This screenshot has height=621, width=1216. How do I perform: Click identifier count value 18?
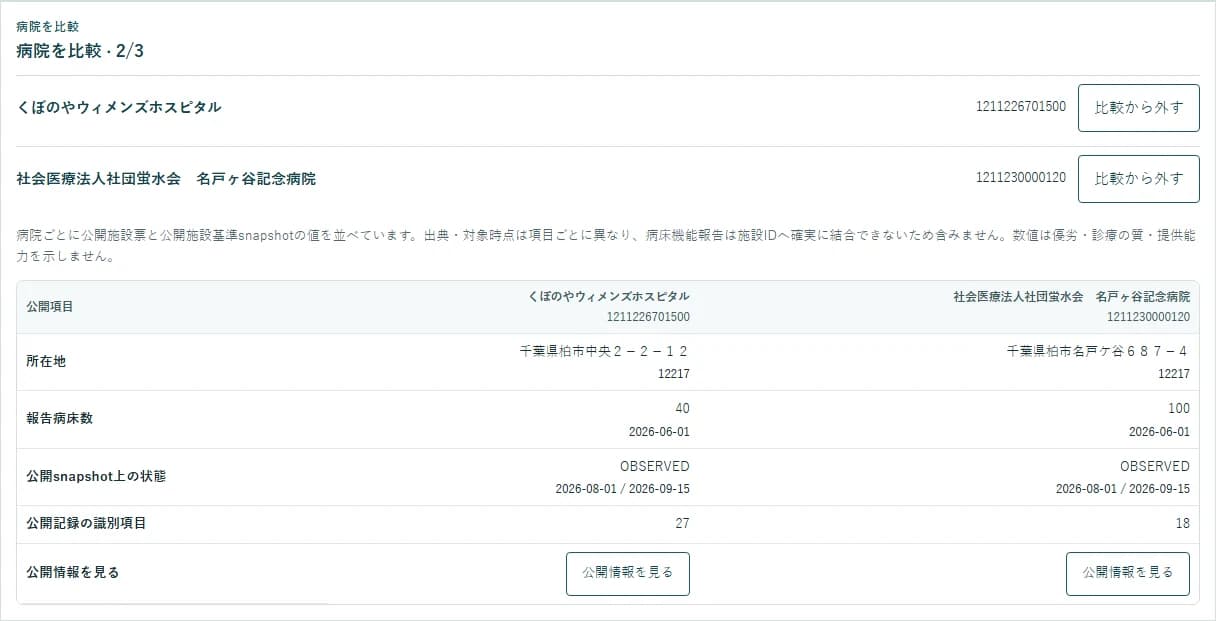click(1182, 523)
